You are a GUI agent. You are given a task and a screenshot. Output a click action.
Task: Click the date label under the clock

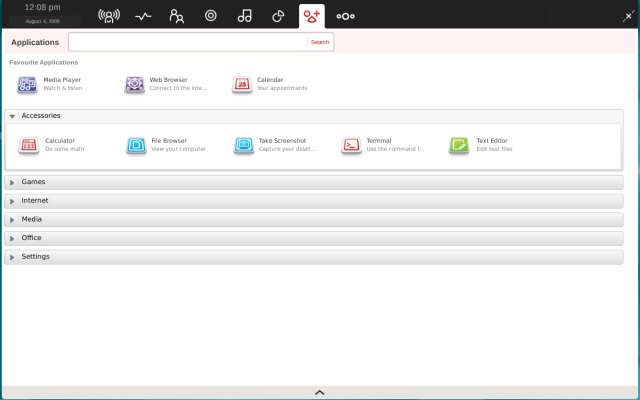[x=42, y=21]
